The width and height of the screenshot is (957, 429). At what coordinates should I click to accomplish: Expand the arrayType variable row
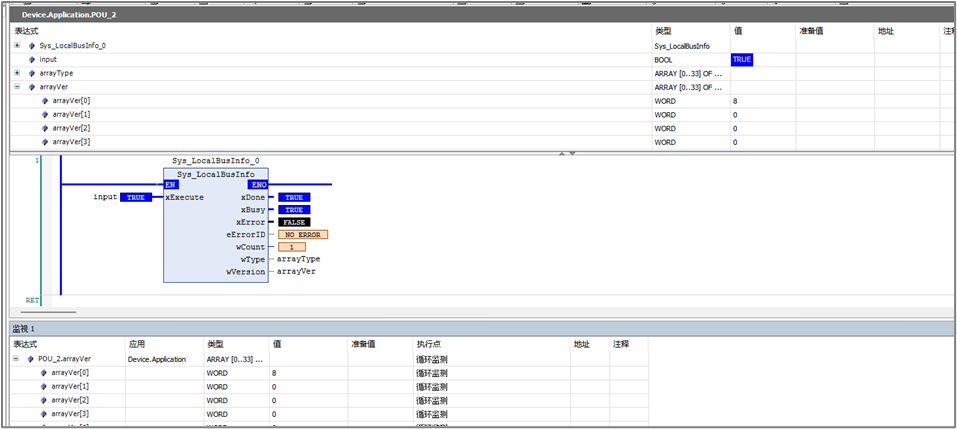[x=17, y=73]
